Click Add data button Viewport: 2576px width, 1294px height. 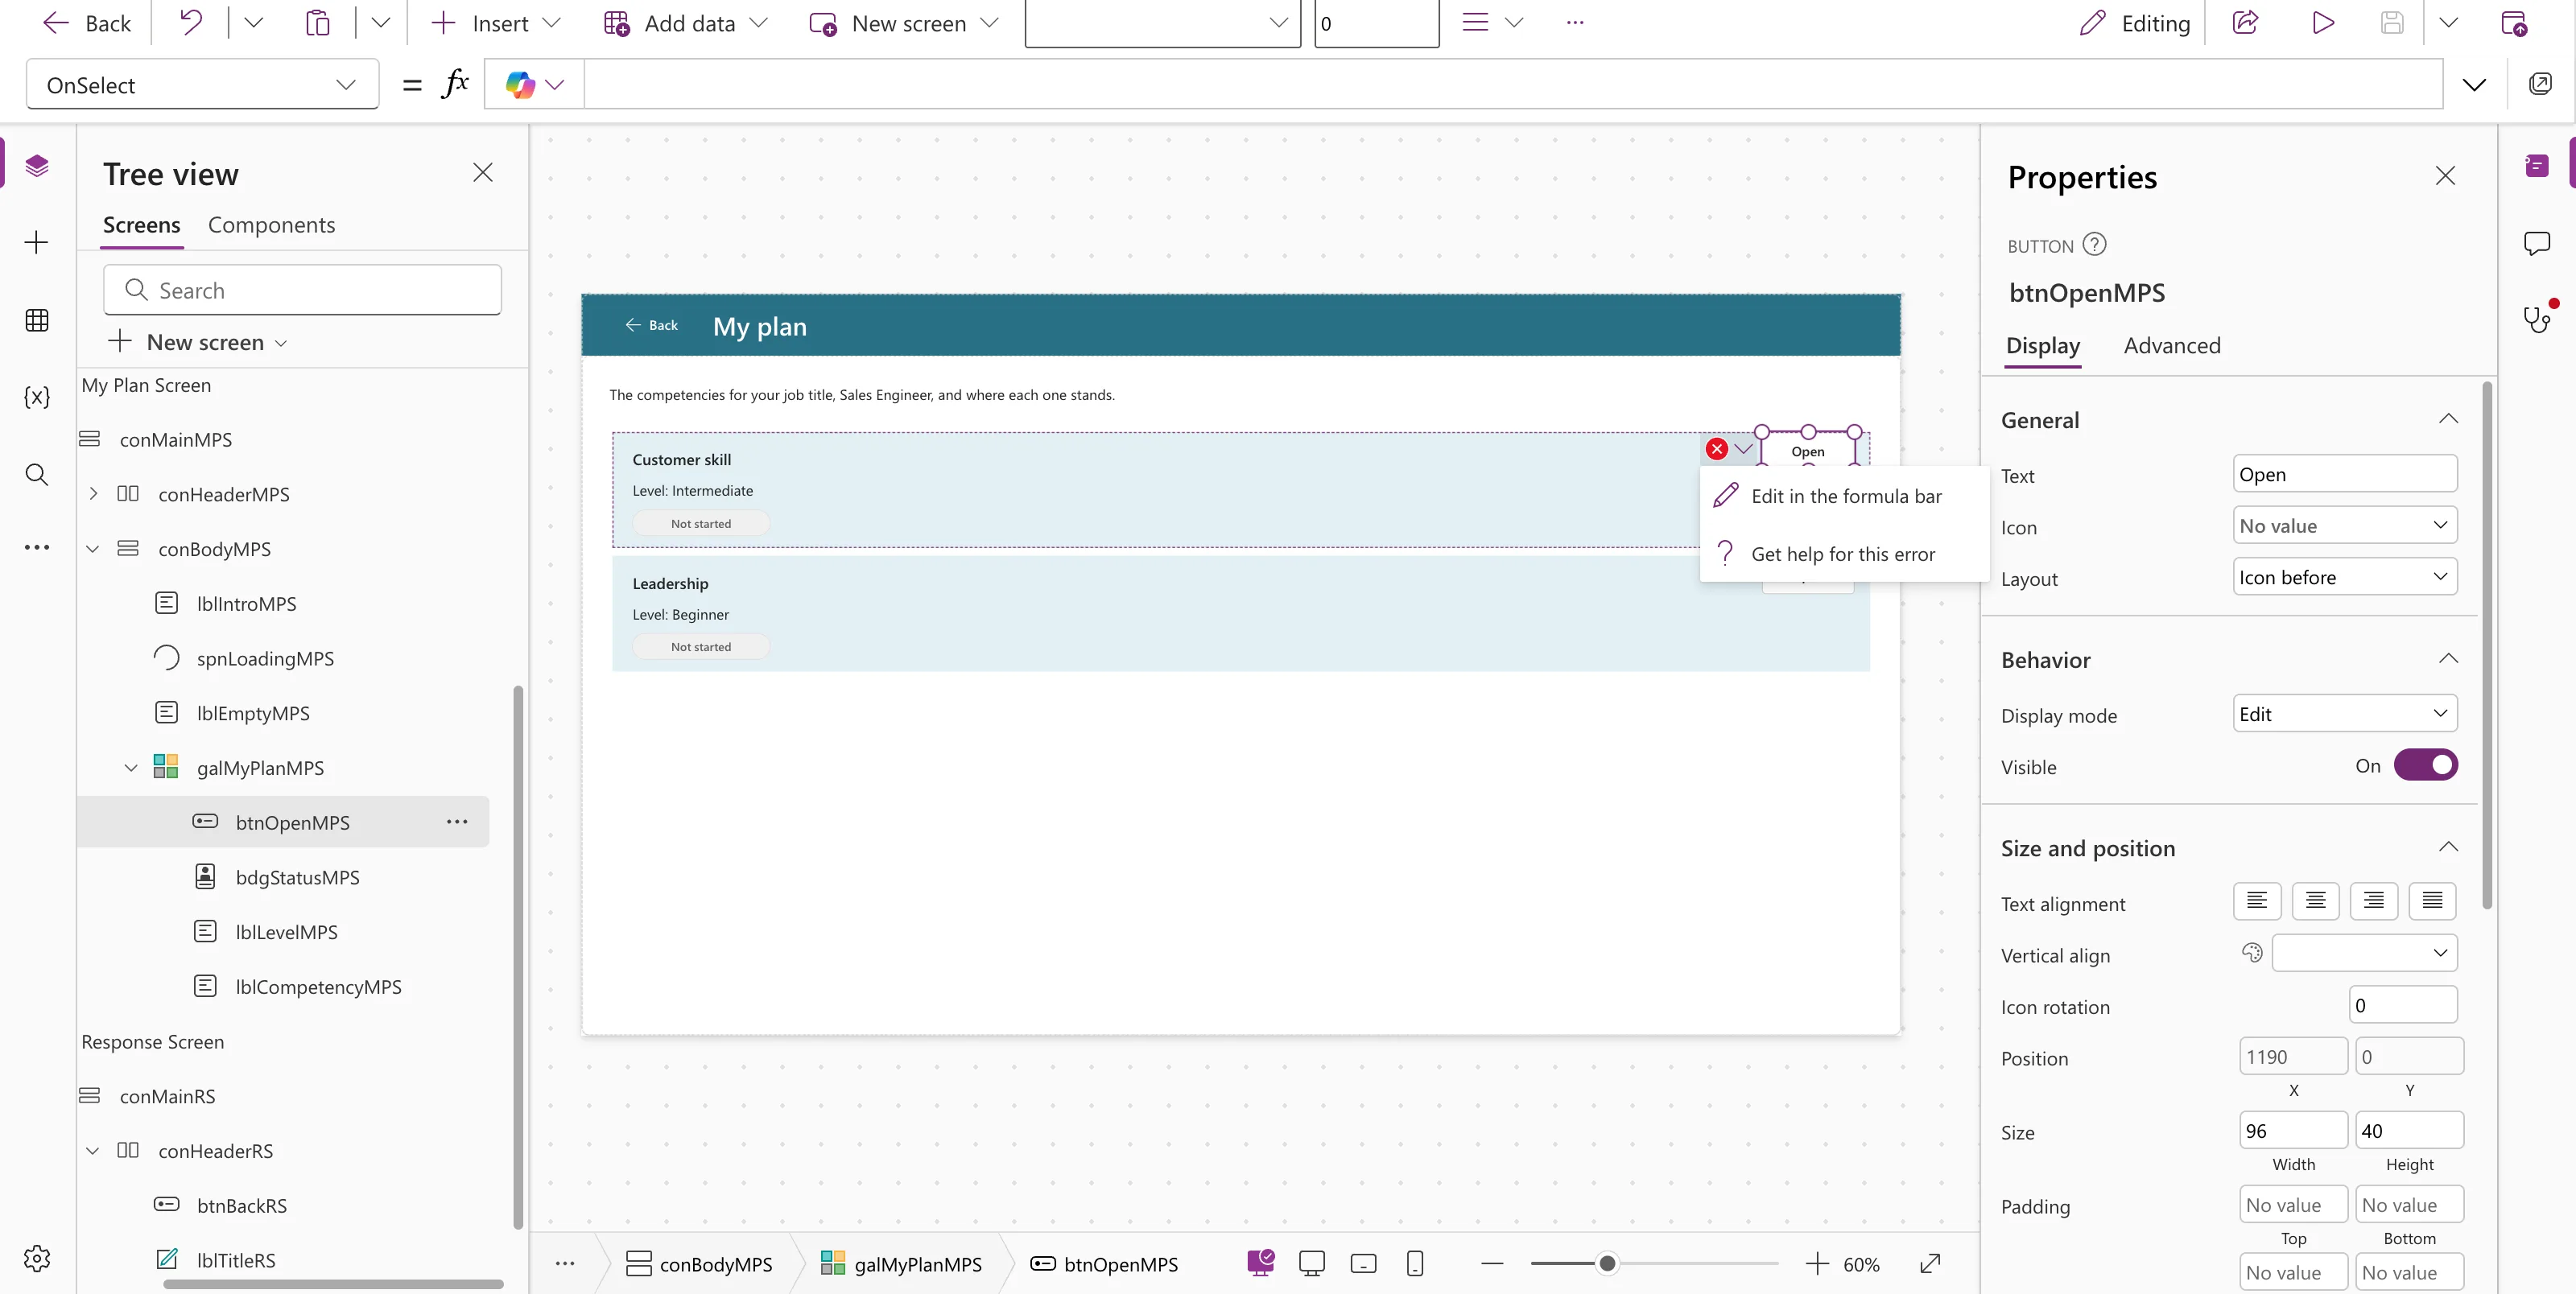685,22
